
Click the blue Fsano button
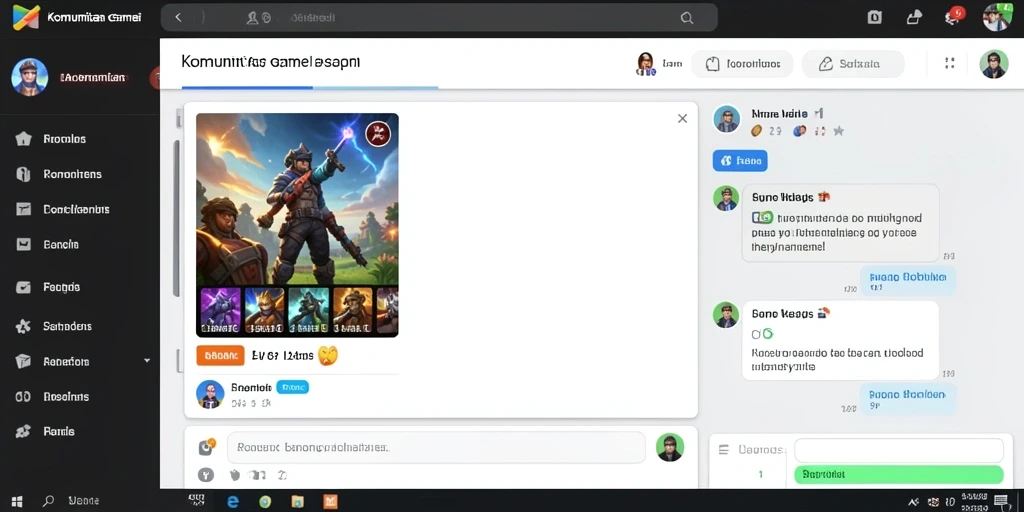[740, 161]
